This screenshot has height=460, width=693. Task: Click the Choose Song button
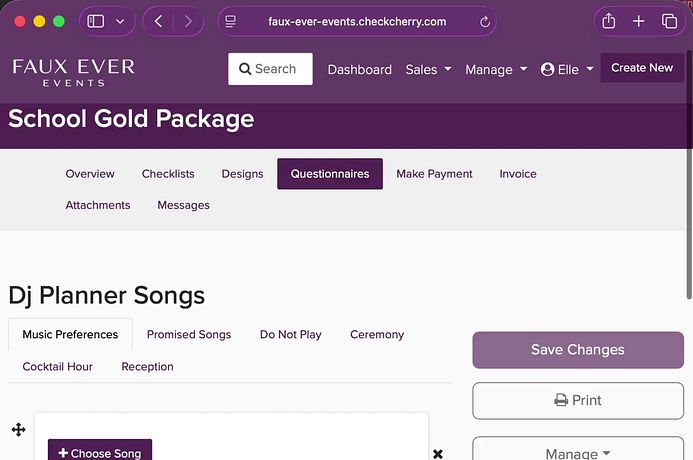[100, 452]
